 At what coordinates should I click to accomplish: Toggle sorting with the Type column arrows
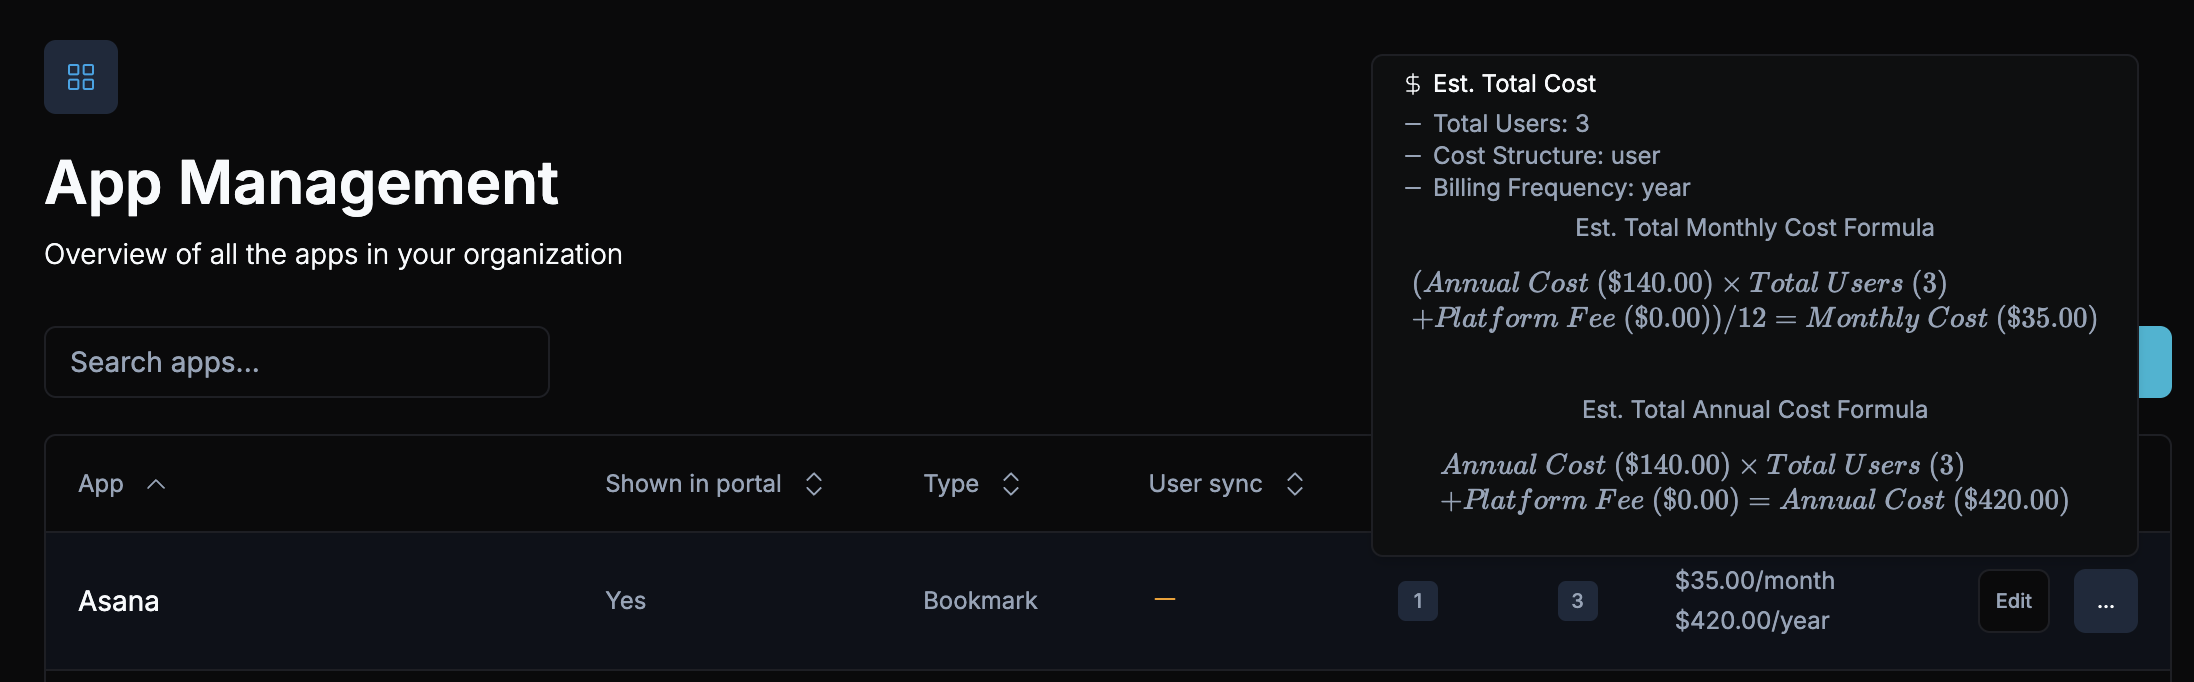pyautogui.click(x=1011, y=484)
